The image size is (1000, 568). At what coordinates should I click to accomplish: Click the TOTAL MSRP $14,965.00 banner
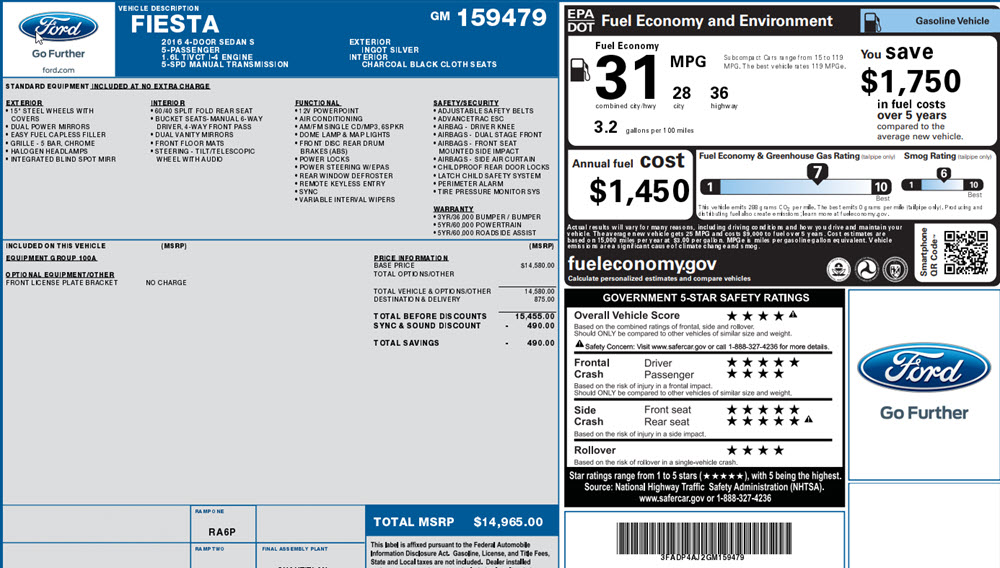click(459, 522)
